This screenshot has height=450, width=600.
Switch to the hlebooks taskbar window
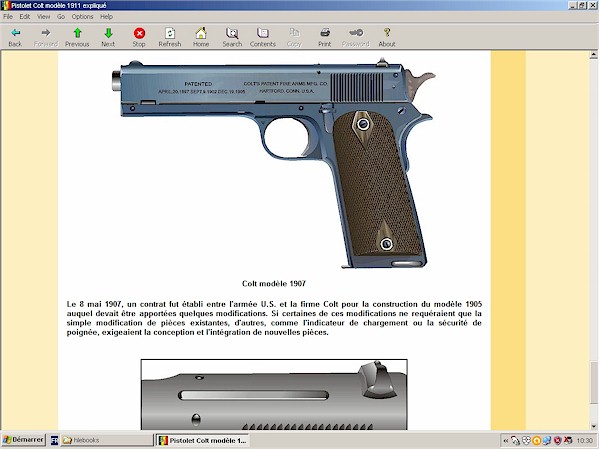(107, 440)
